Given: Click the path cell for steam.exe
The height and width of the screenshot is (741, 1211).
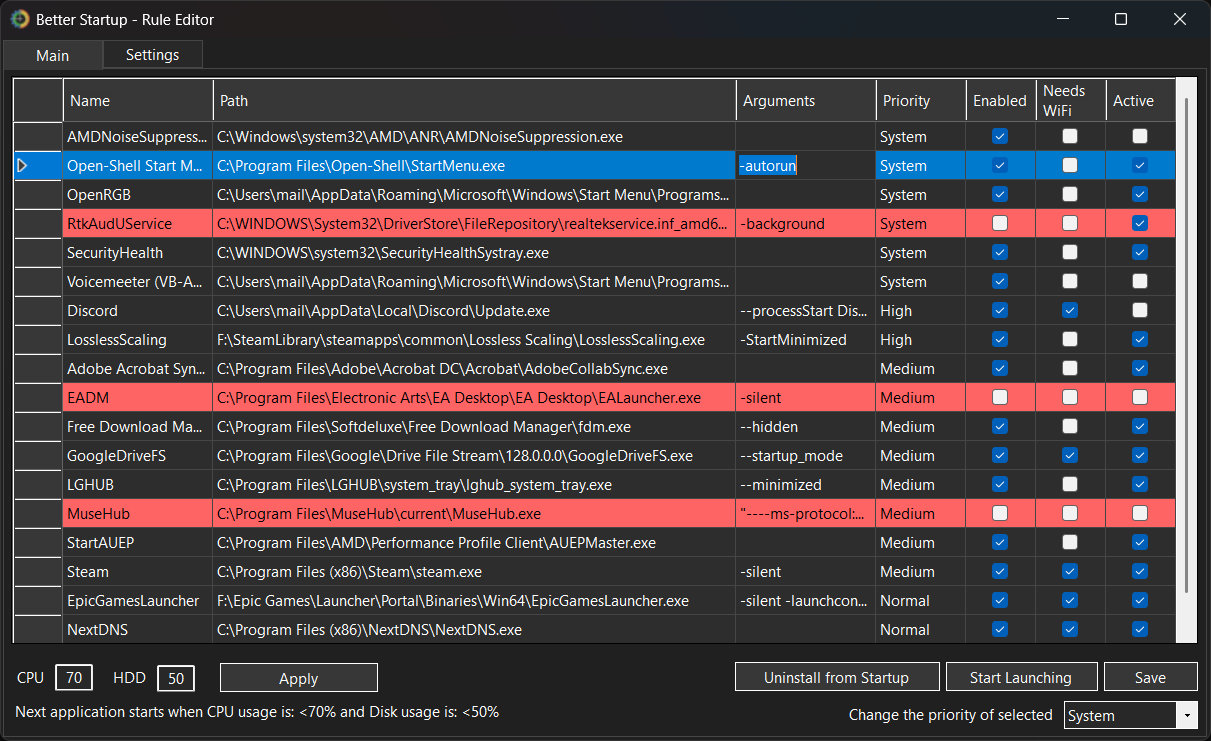Looking at the screenshot, I should click(474, 572).
